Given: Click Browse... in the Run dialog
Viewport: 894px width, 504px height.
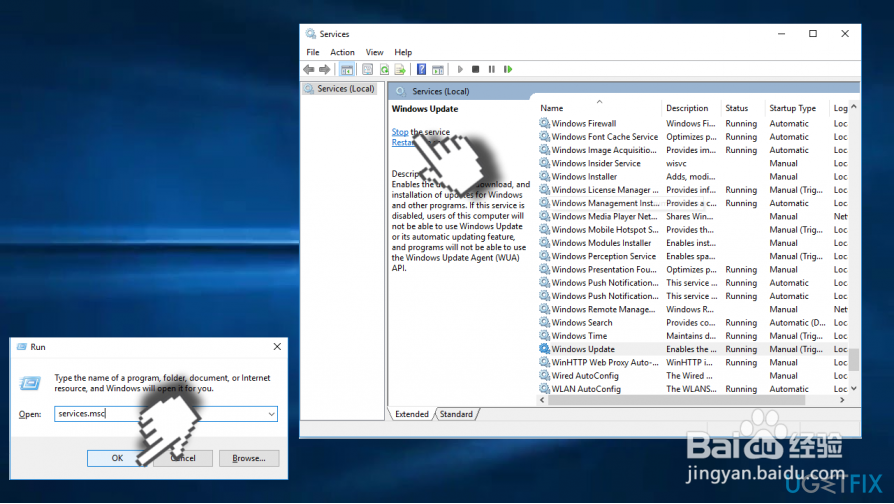Looking at the screenshot, I should tap(249, 458).
